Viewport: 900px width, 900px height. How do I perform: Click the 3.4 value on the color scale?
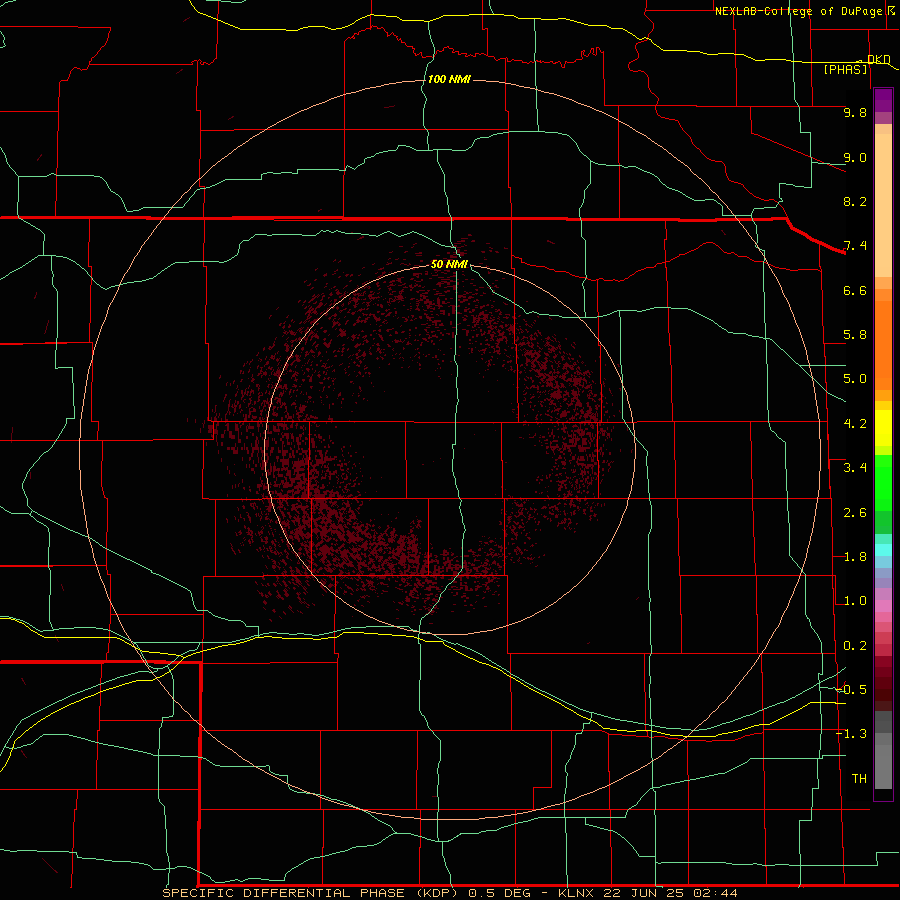coord(855,468)
